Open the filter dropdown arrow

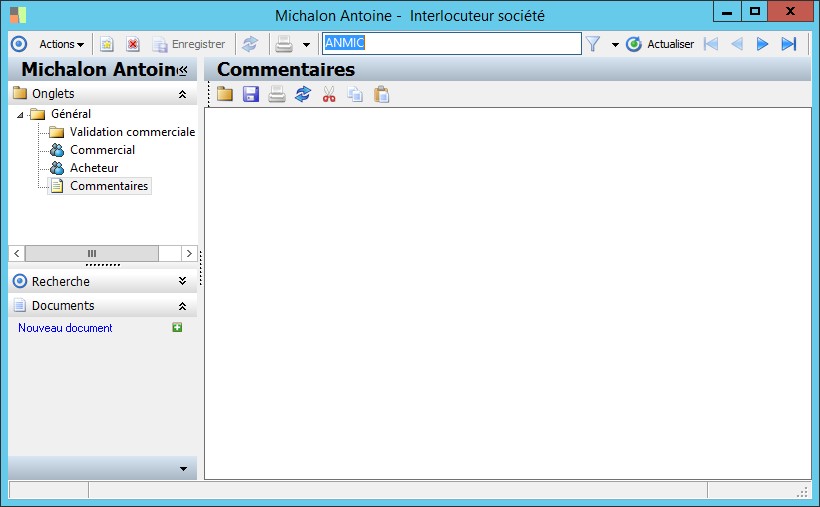[615, 45]
